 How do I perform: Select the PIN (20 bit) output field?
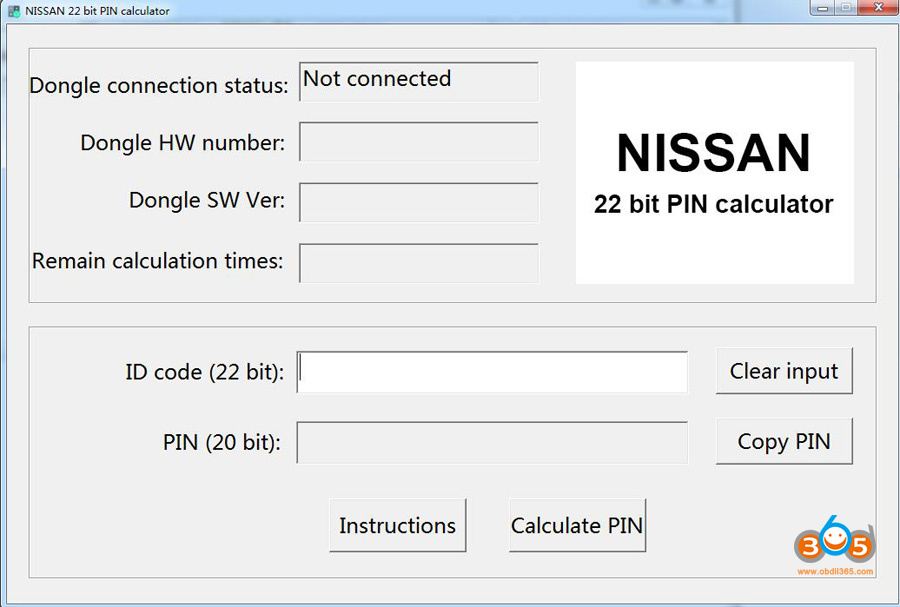(x=492, y=442)
